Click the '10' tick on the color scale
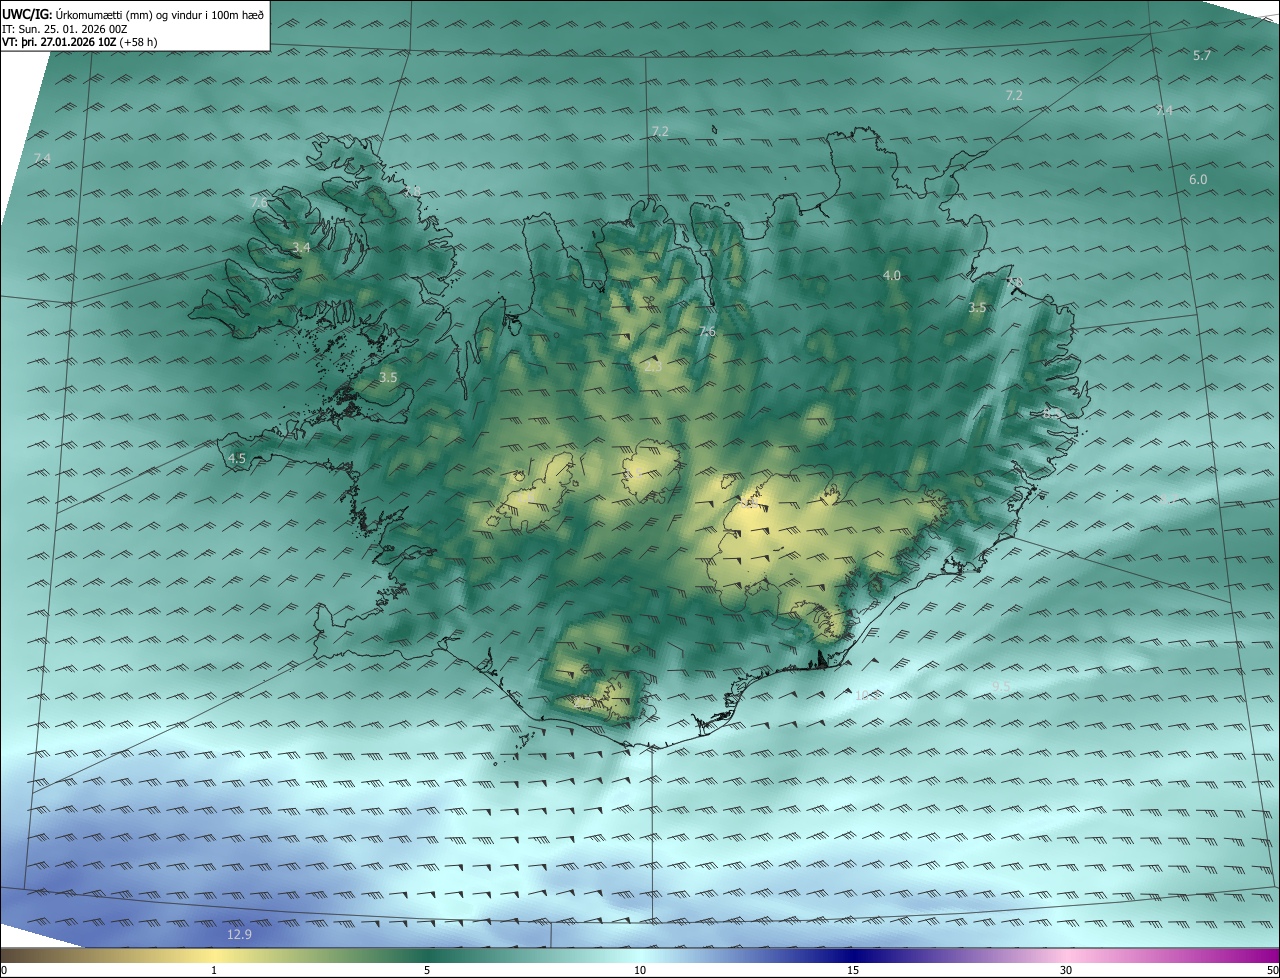Screen dimensions: 1280x978 (x=640, y=970)
